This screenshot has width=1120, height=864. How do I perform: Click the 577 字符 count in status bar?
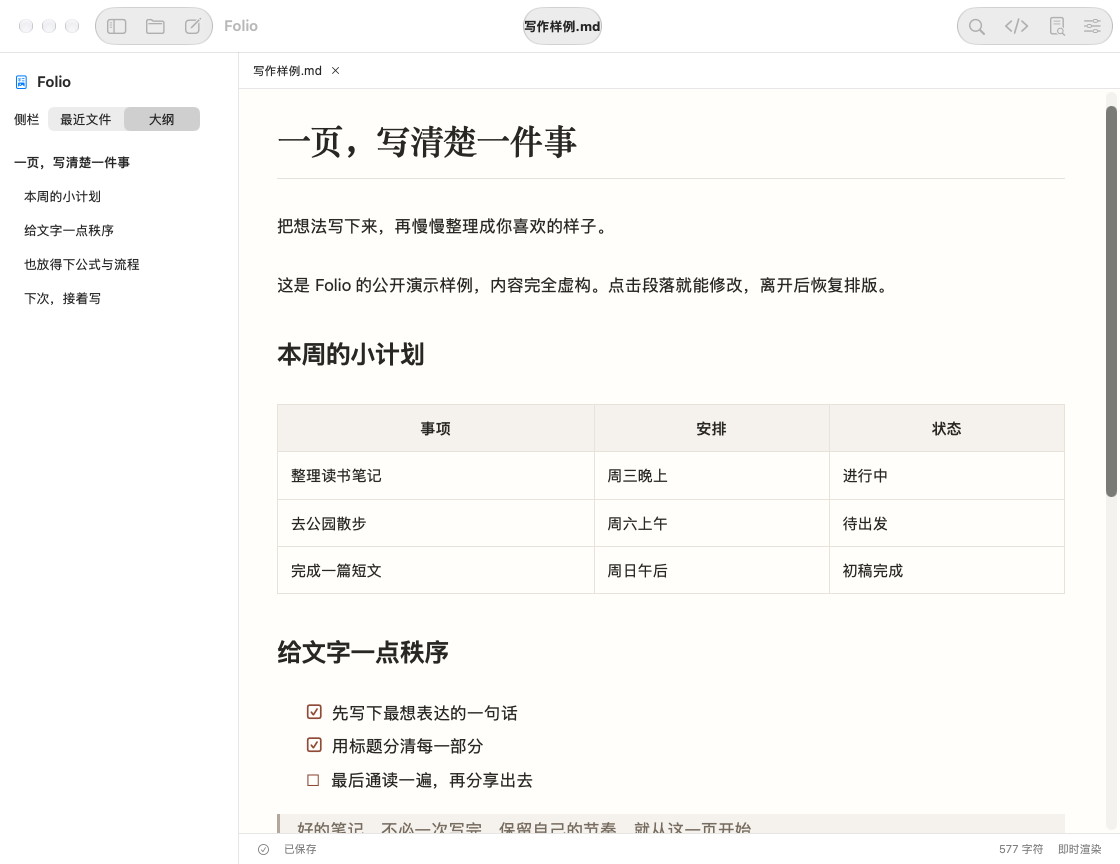point(1021,849)
